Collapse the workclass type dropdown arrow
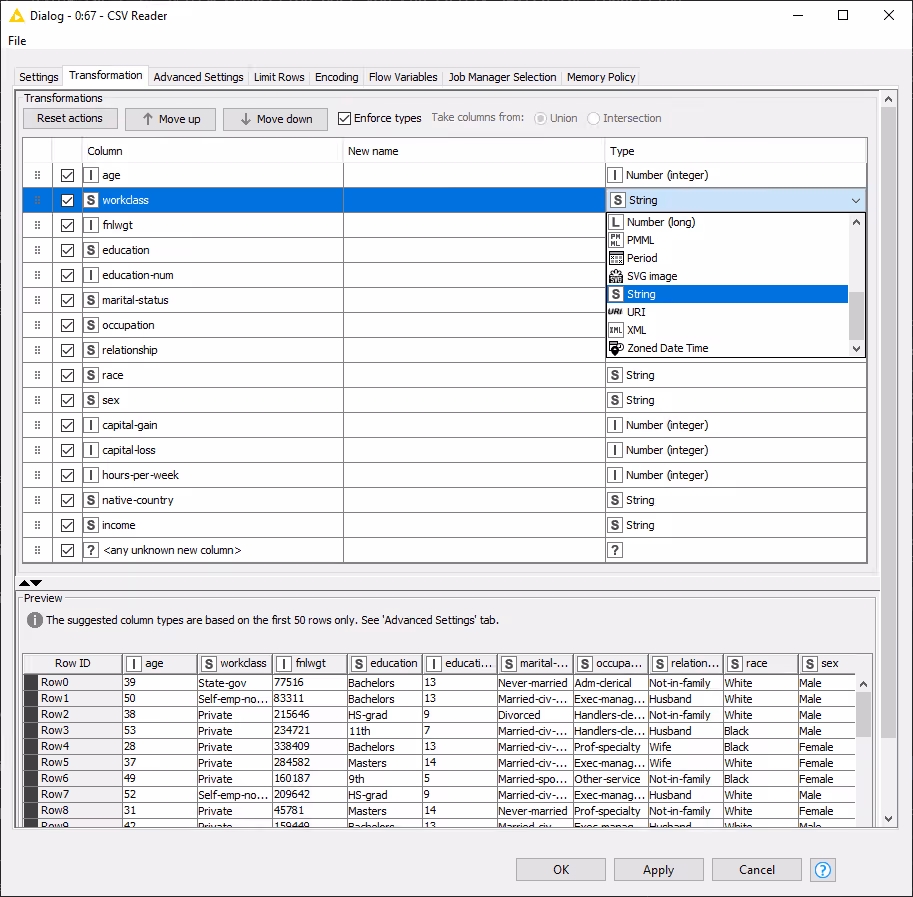The image size is (913, 897). point(855,200)
